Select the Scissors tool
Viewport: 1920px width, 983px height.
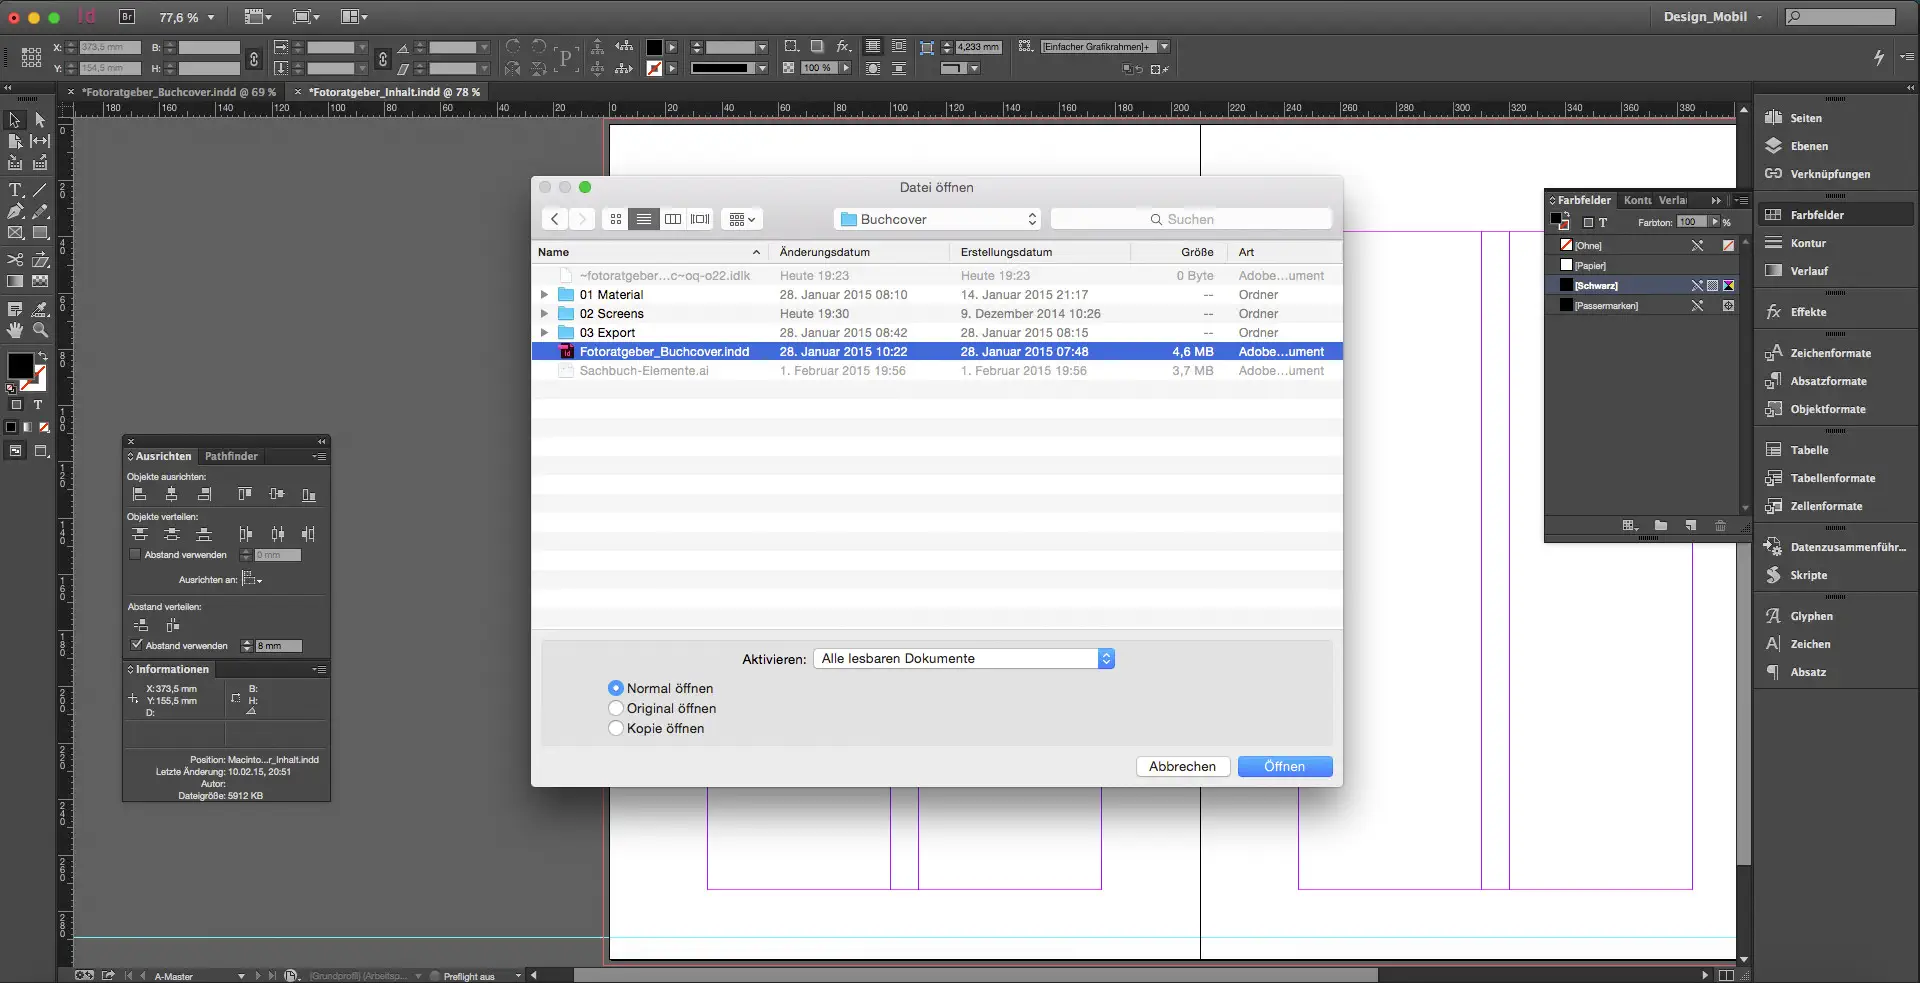pos(15,259)
